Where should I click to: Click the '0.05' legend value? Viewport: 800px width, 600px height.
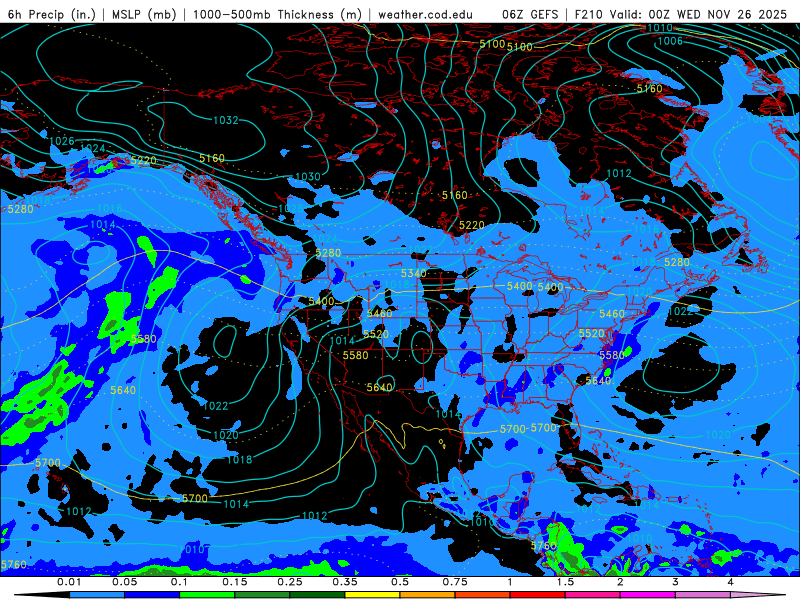coord(124,582)
